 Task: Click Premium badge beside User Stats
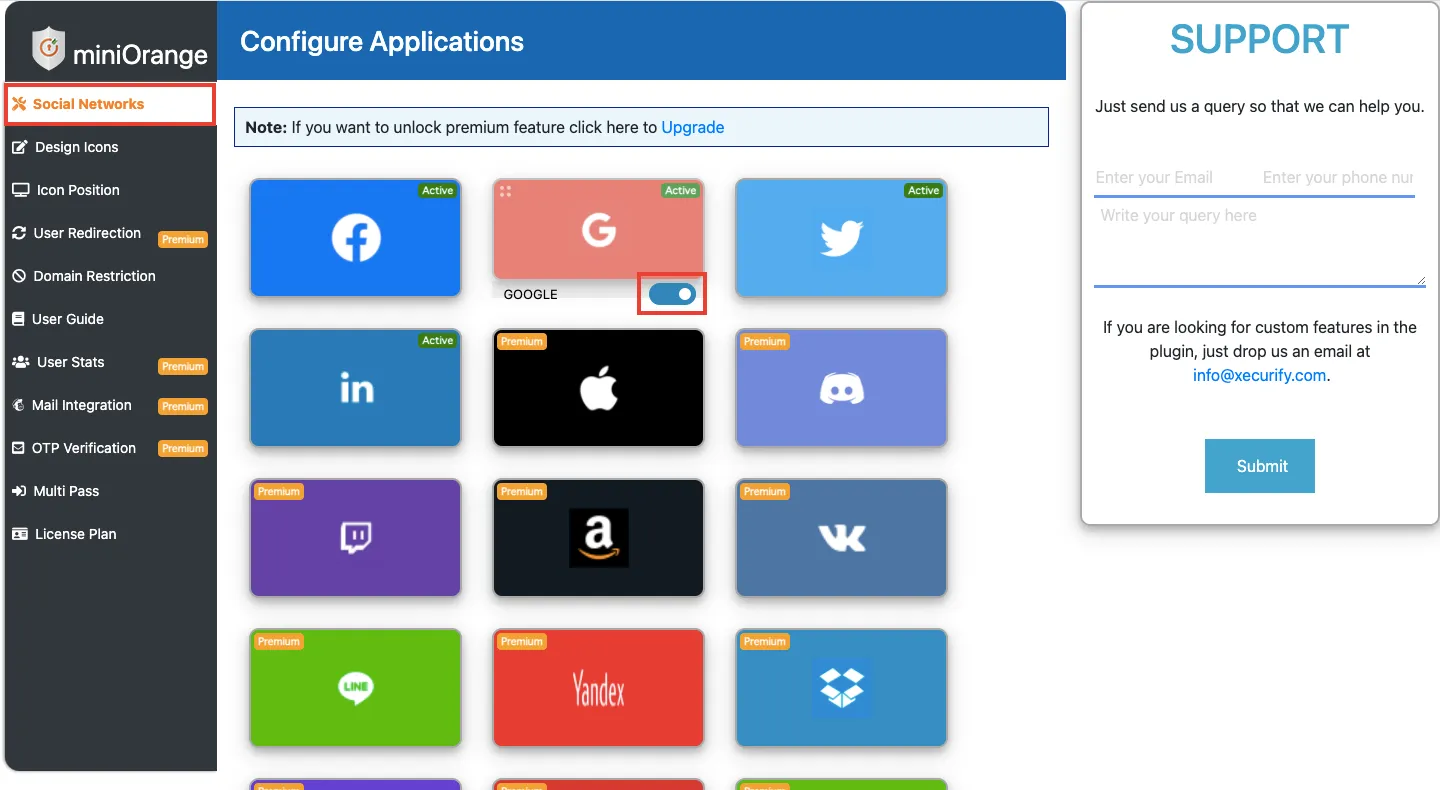[183, 366]
